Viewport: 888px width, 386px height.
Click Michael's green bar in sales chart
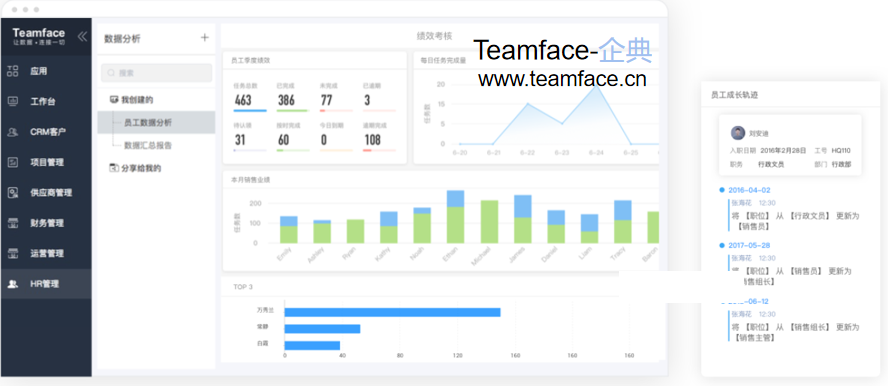pyautogui.click(x=489, y=221)
